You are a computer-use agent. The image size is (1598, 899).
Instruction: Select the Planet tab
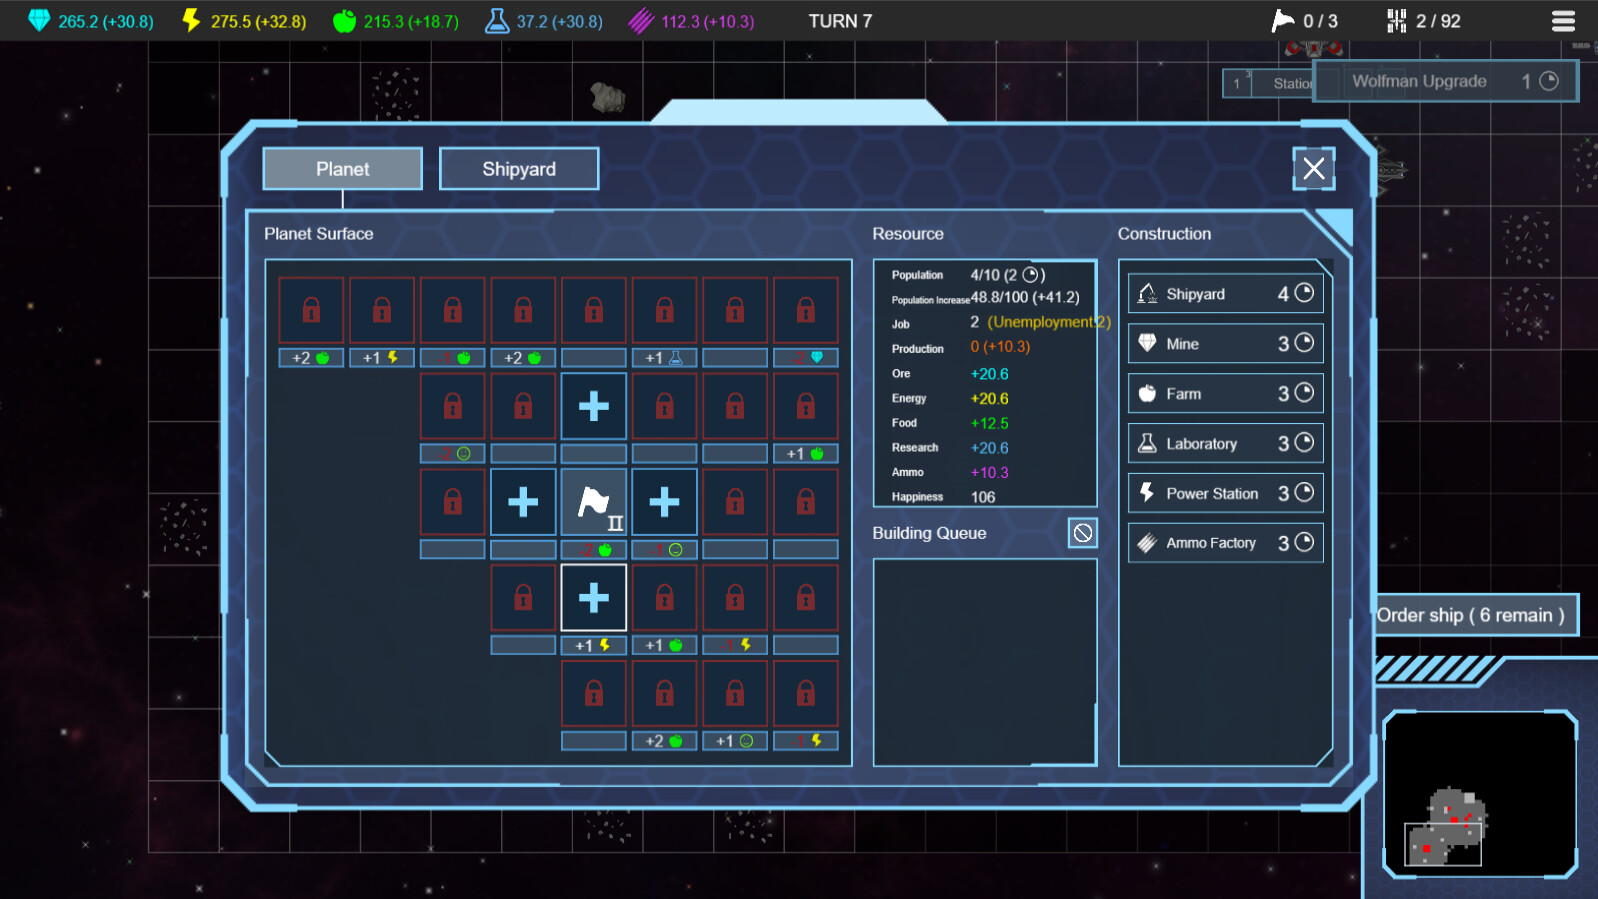pyautogui.click(x=343, y=169)
